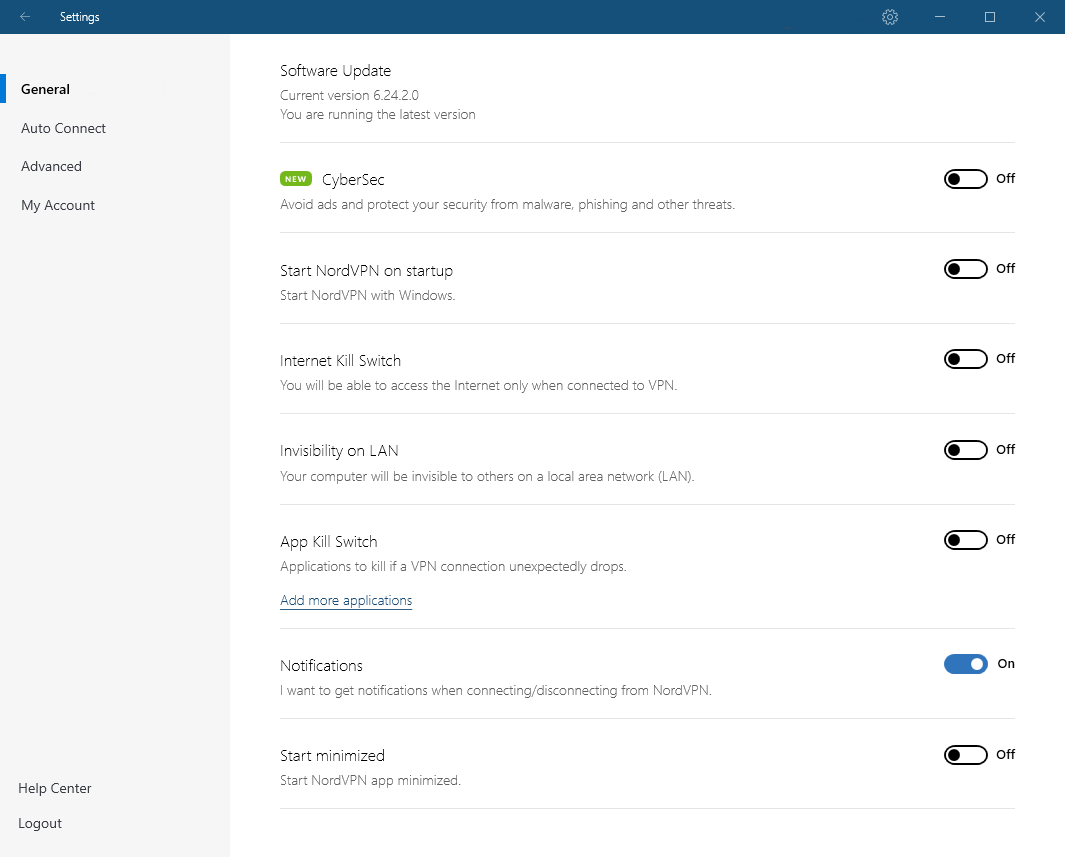Go back using the arrow icon
The width and height of the screenshot is (1065, 857).
click(25, 17)
